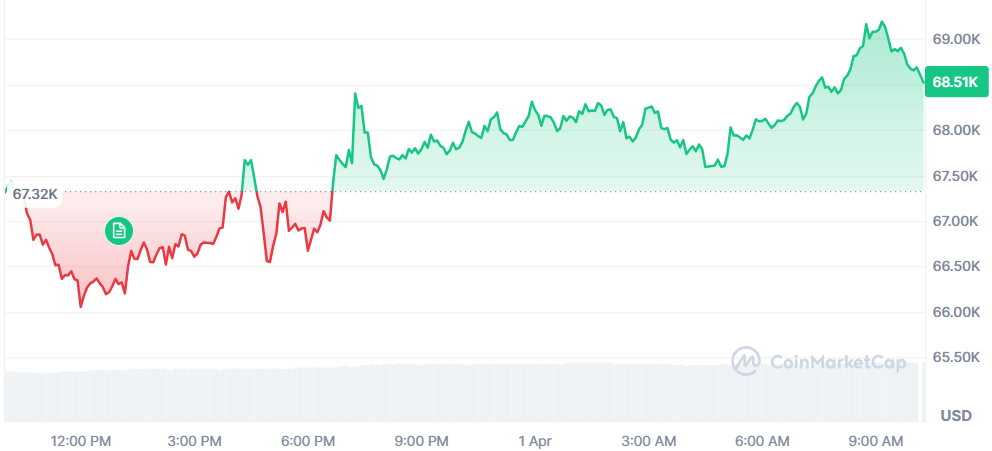Screen dimensions: 992x451
Task: Click the USD currency label
Action: (957, 415)
